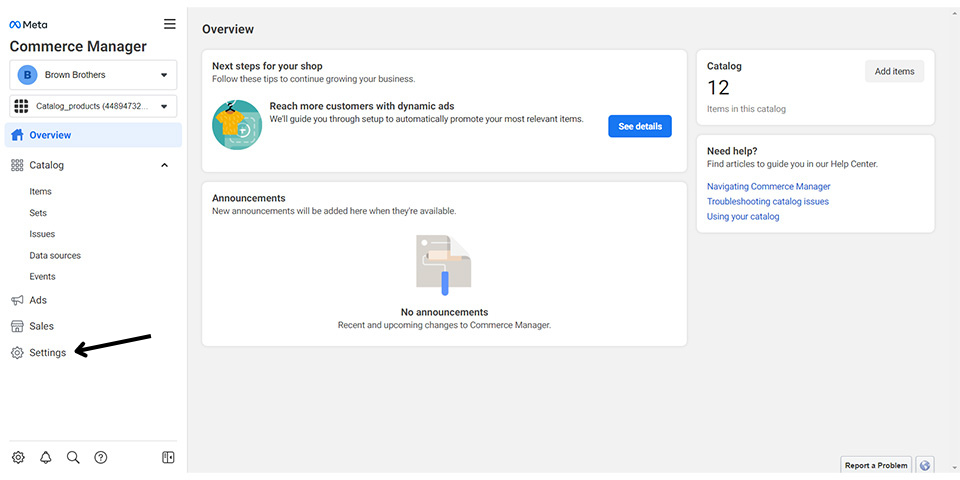This screenshot has height=480, width=960.
Task: Click the Brown Brothers avatar icon
Action: [x=27, y=75]
